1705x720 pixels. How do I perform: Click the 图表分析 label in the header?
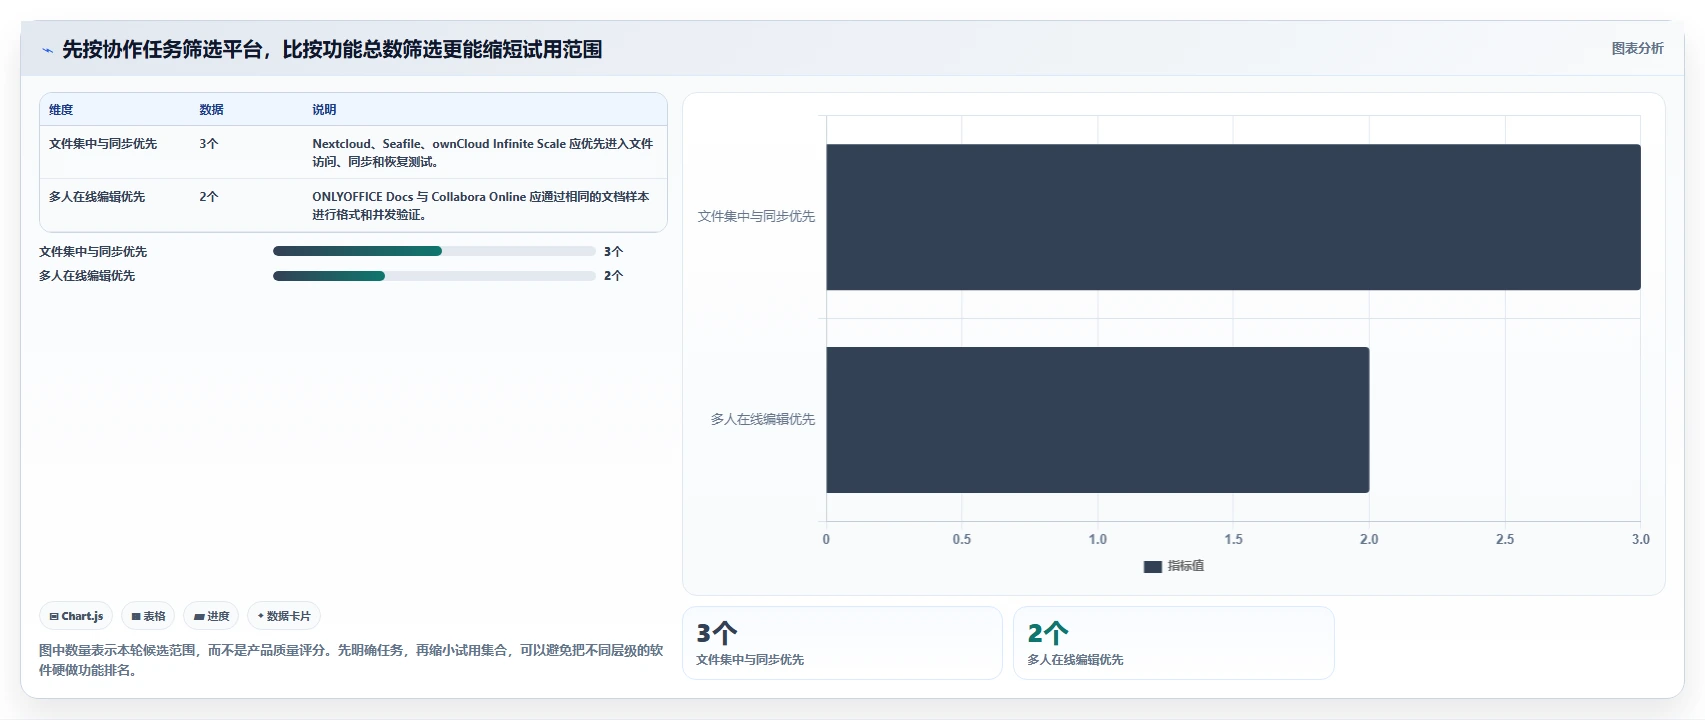point(1637,48)
